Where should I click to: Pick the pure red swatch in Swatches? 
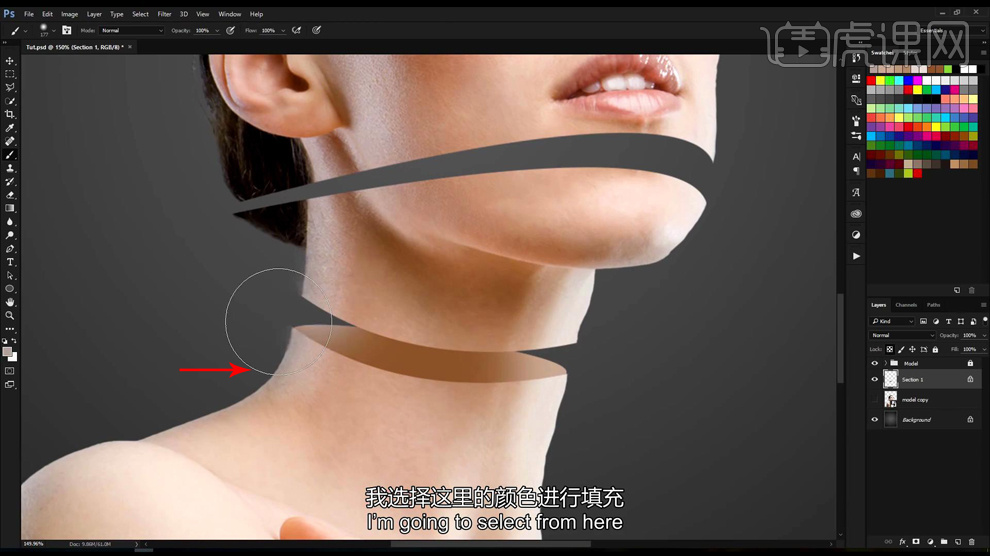(871, 81)
